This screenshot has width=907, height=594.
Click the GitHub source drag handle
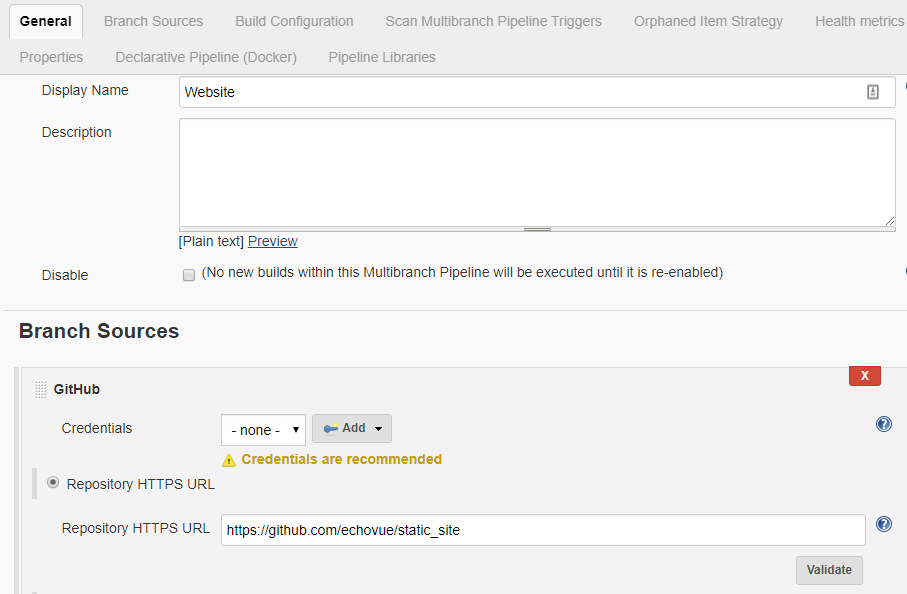(x=40, y=389)
